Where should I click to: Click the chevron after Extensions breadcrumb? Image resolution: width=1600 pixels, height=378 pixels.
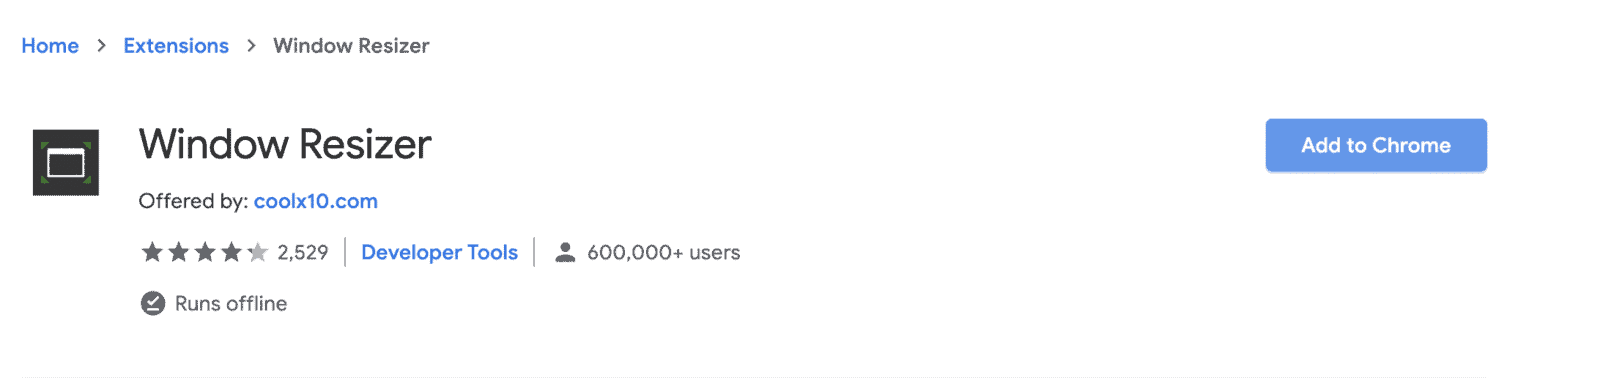[x=251, y=46]
